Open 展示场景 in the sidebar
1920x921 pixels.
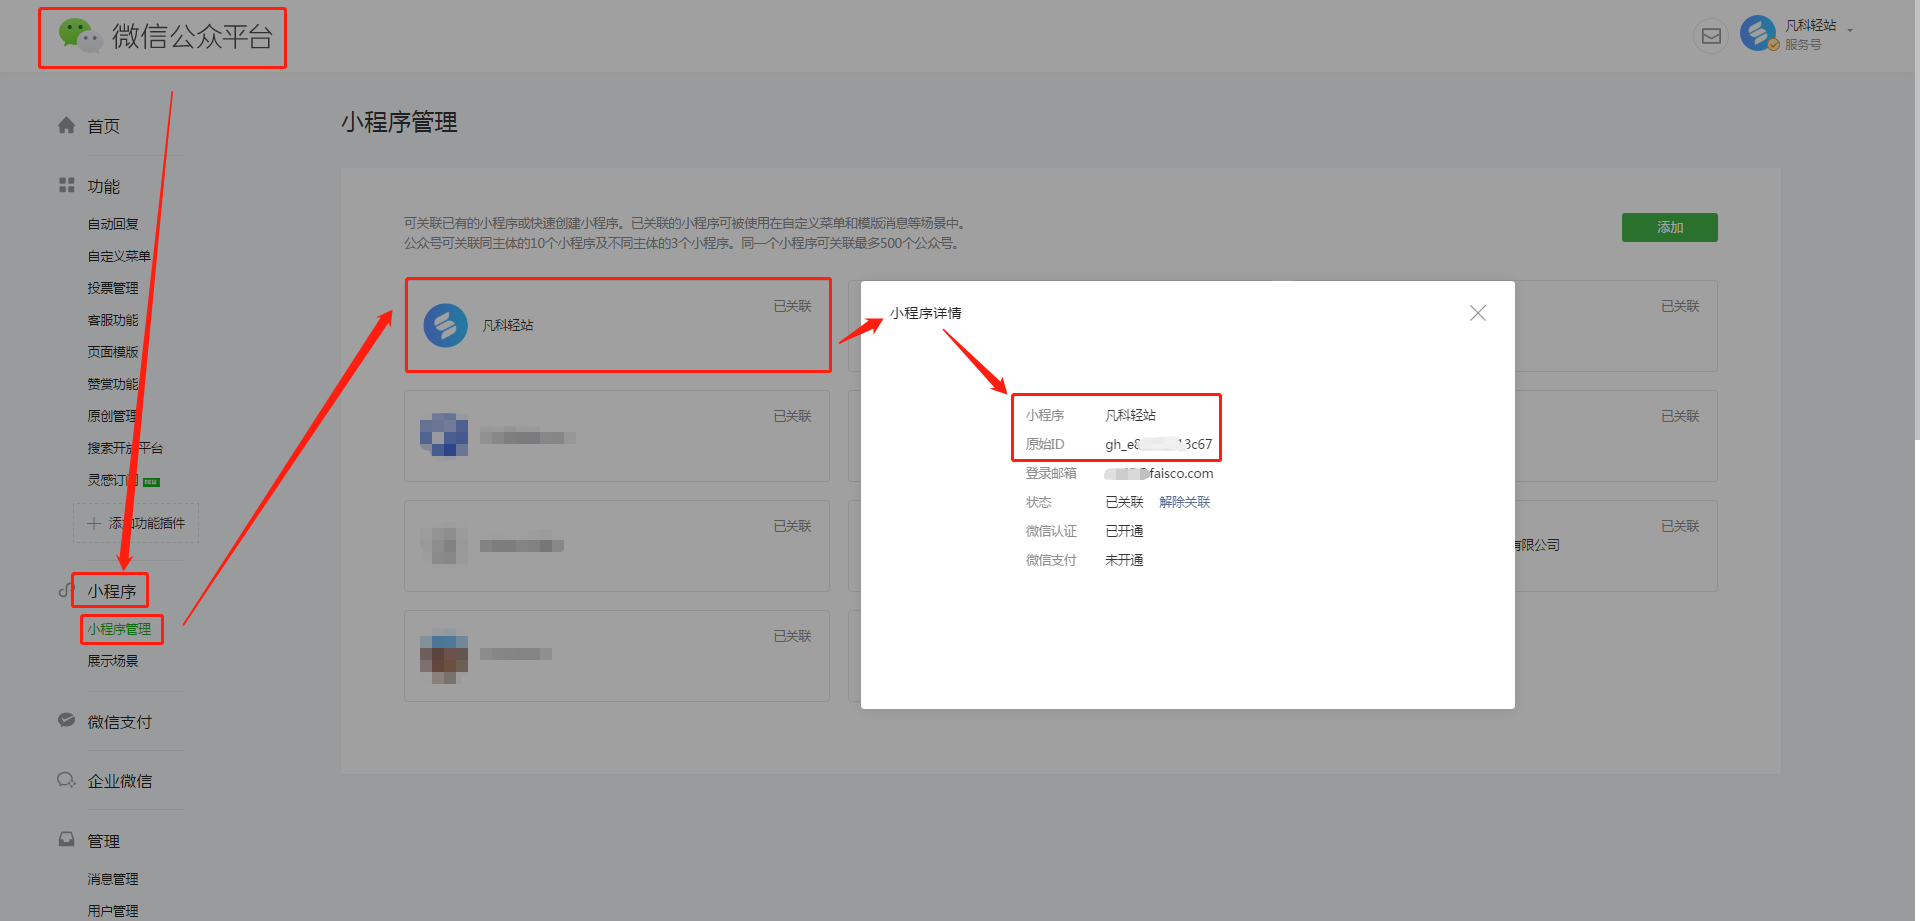coord(113,661)
